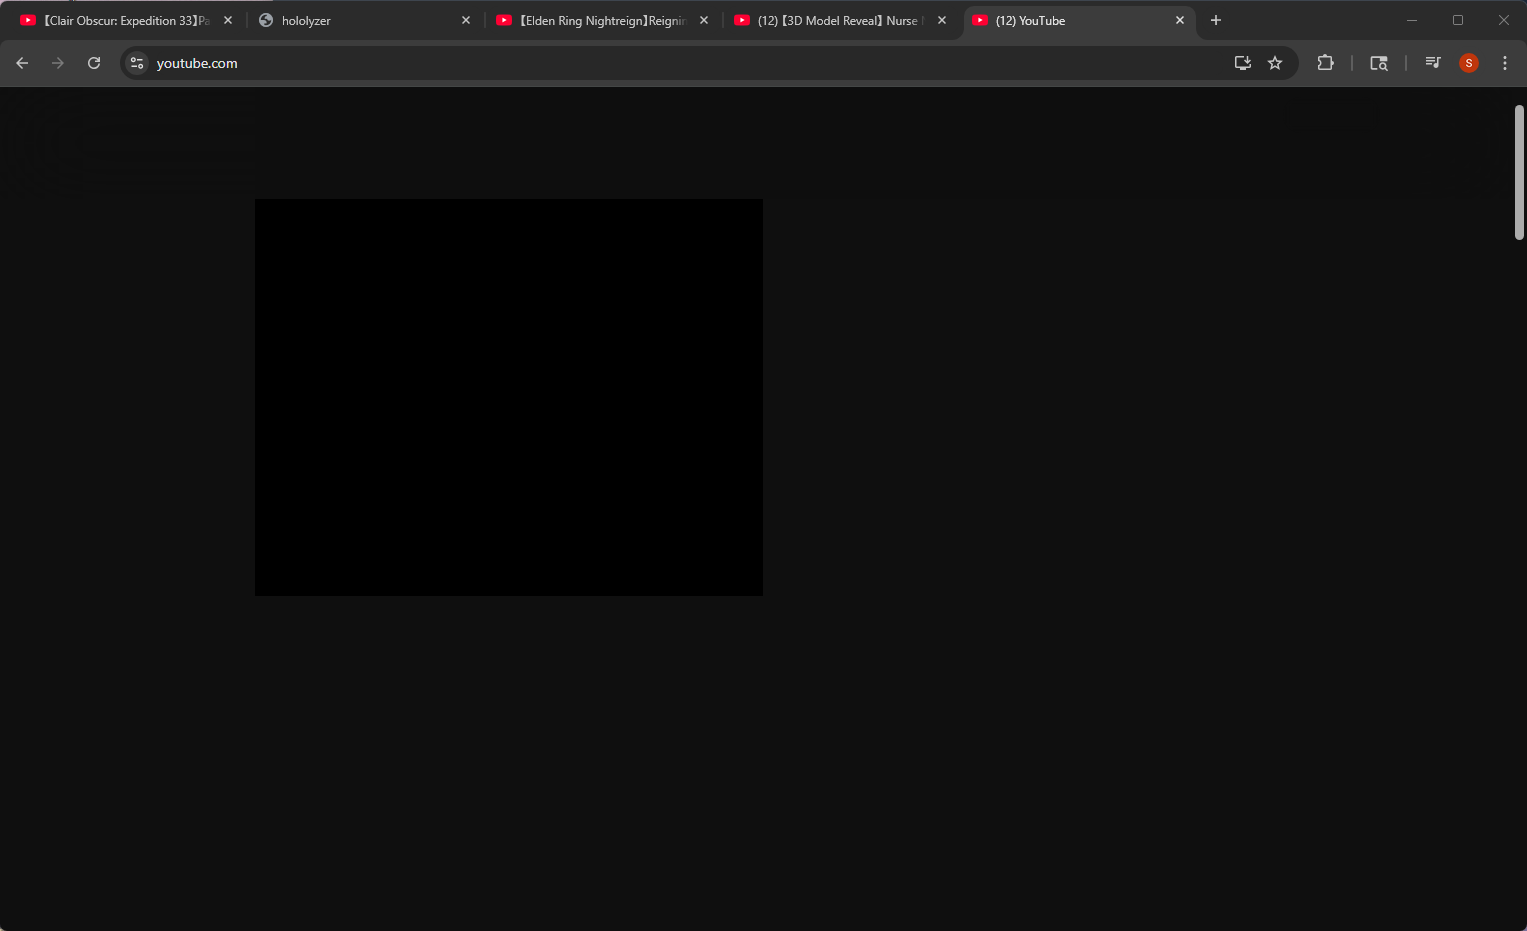Install YouTube app from address bar icon
The image size is (1527, 931).
pos(1243,63)
